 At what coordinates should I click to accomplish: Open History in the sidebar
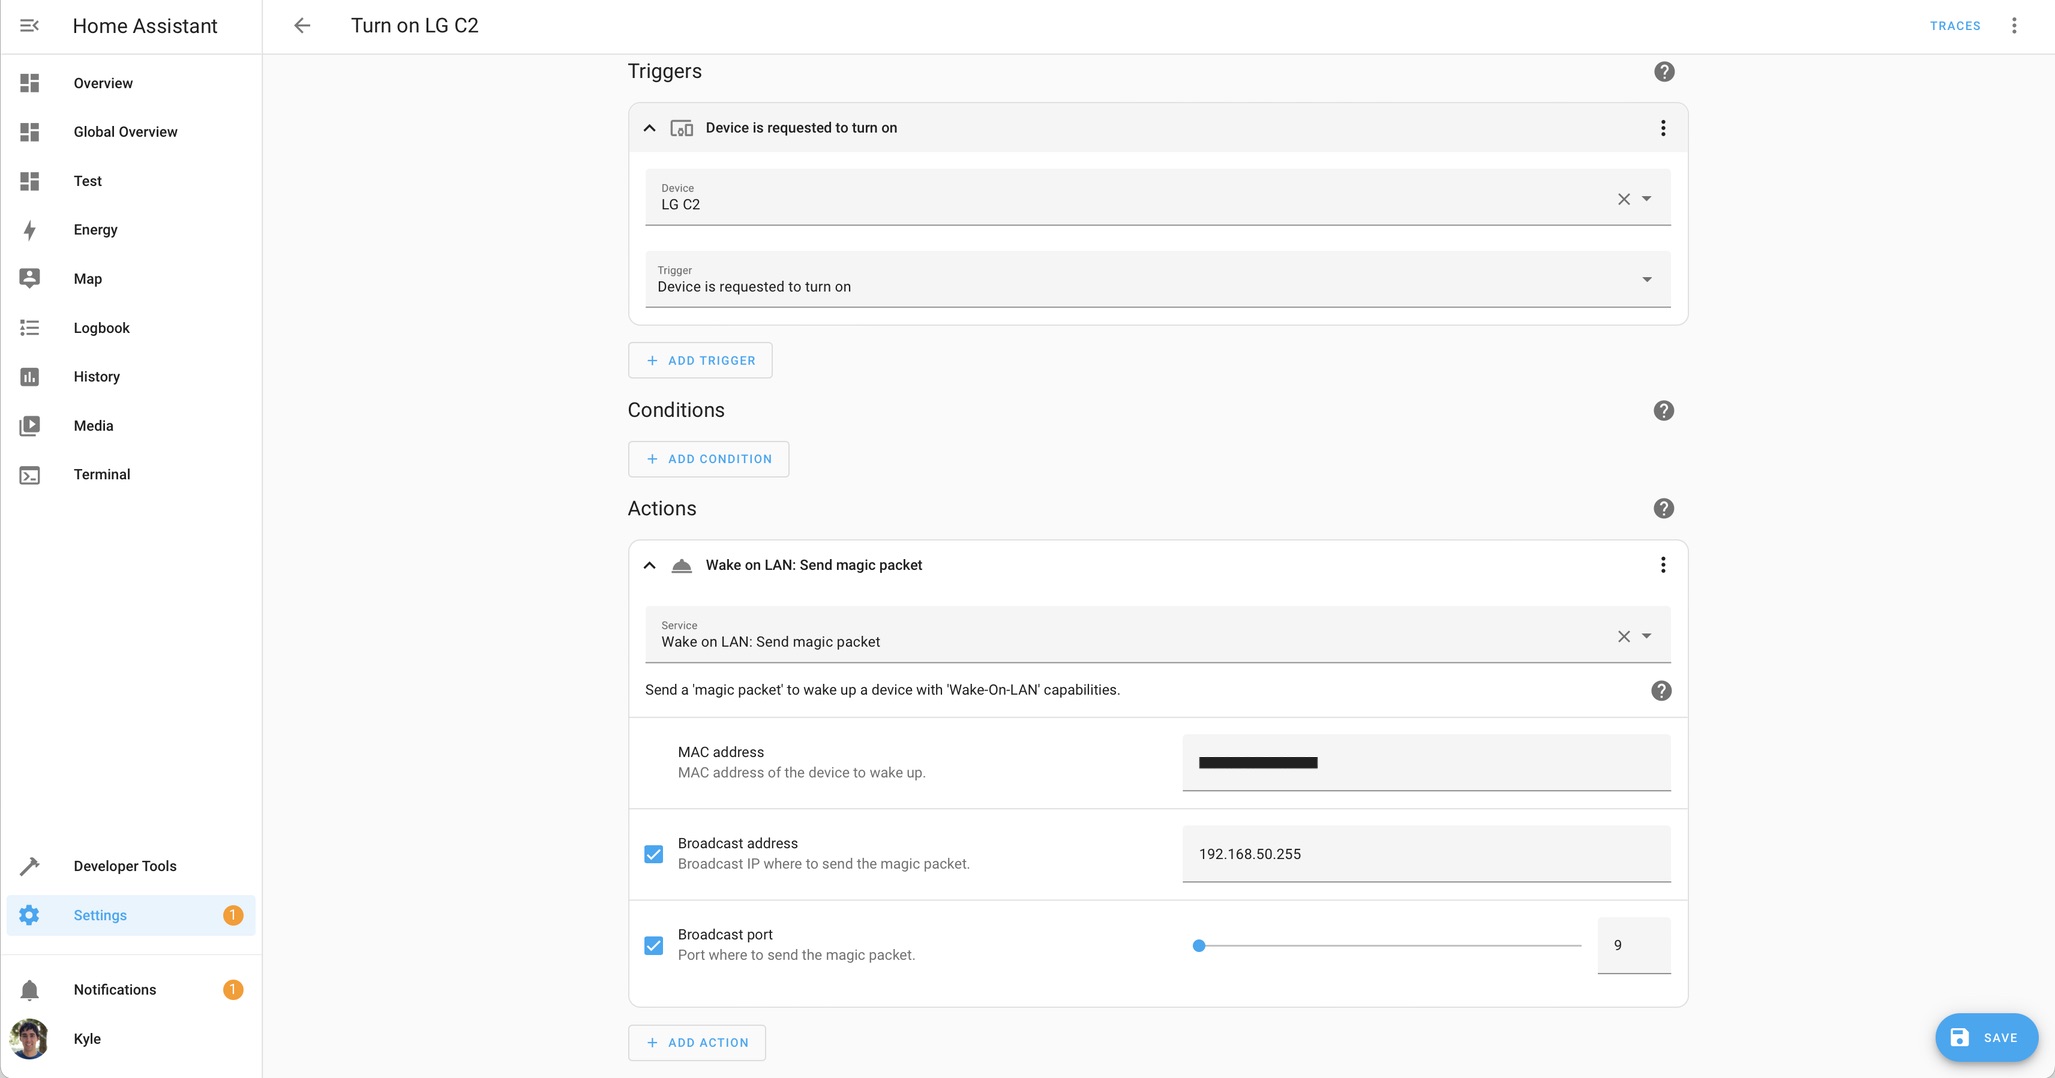131,377
